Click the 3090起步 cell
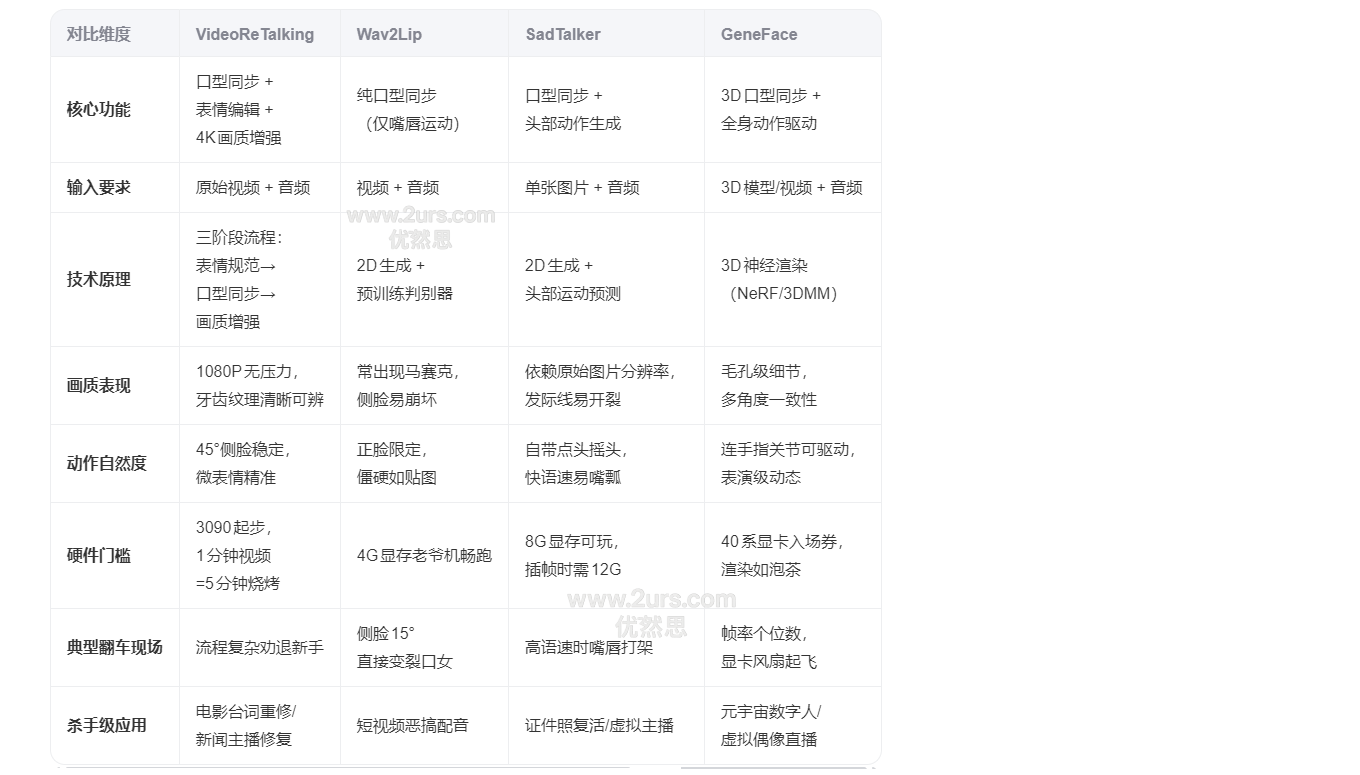The image size is (1360, 775). (260, 556)
